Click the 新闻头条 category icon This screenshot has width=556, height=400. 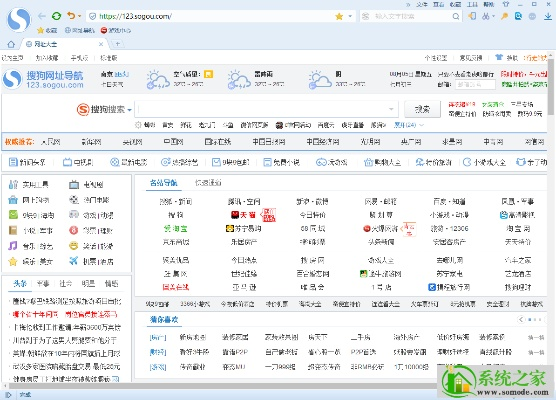click(13, 162)
